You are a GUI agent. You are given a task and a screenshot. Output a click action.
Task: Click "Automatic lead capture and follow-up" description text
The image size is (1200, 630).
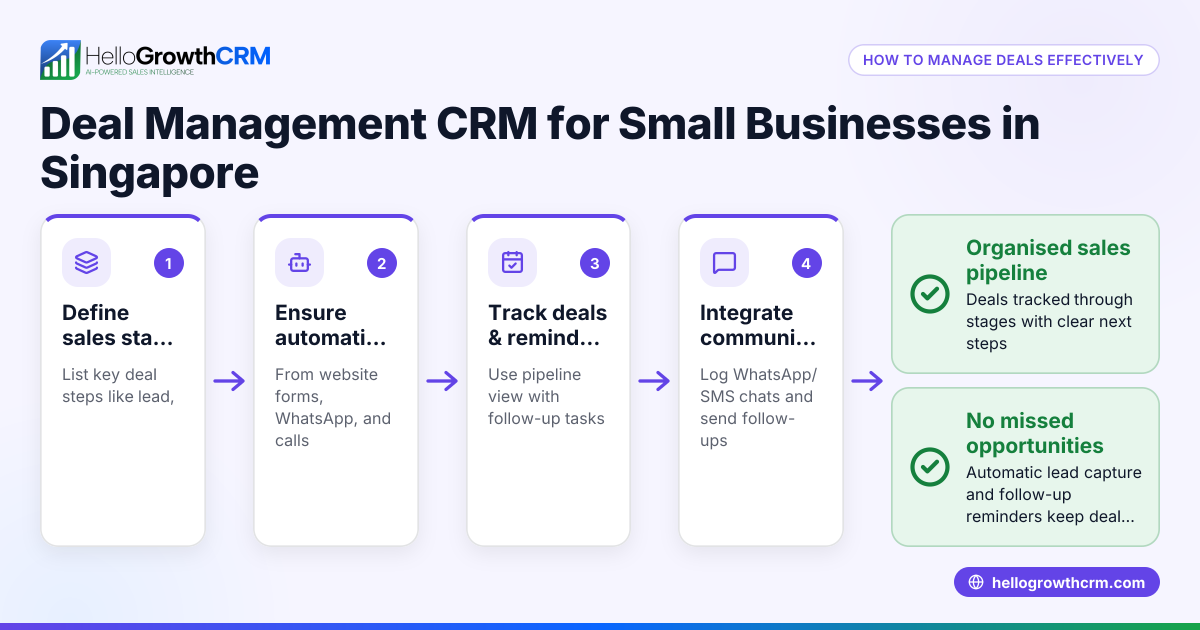pos(1054,494)
